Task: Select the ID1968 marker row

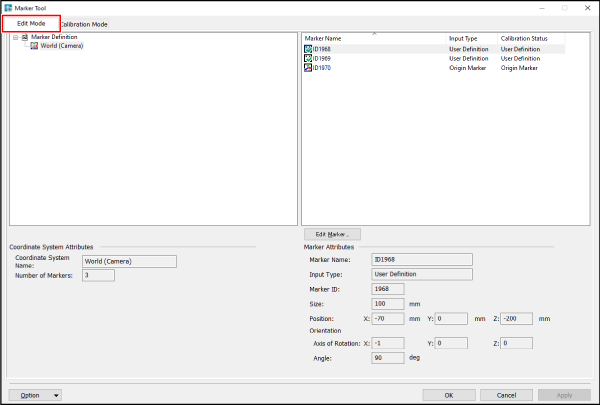Action: coord(434,49)
